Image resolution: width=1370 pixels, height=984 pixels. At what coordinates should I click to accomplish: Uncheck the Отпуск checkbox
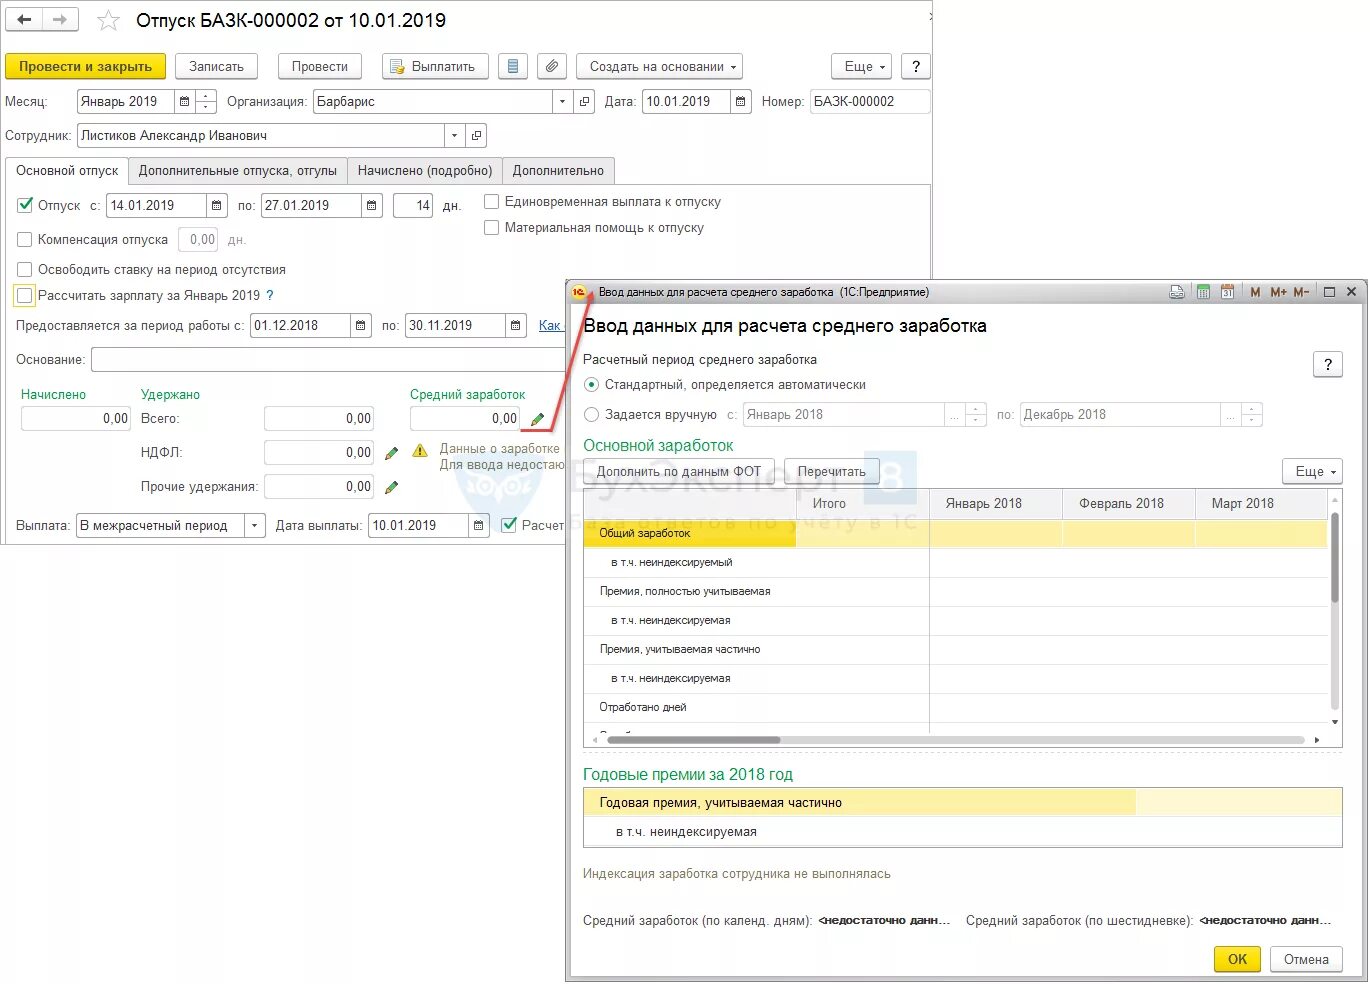point(25,205)
